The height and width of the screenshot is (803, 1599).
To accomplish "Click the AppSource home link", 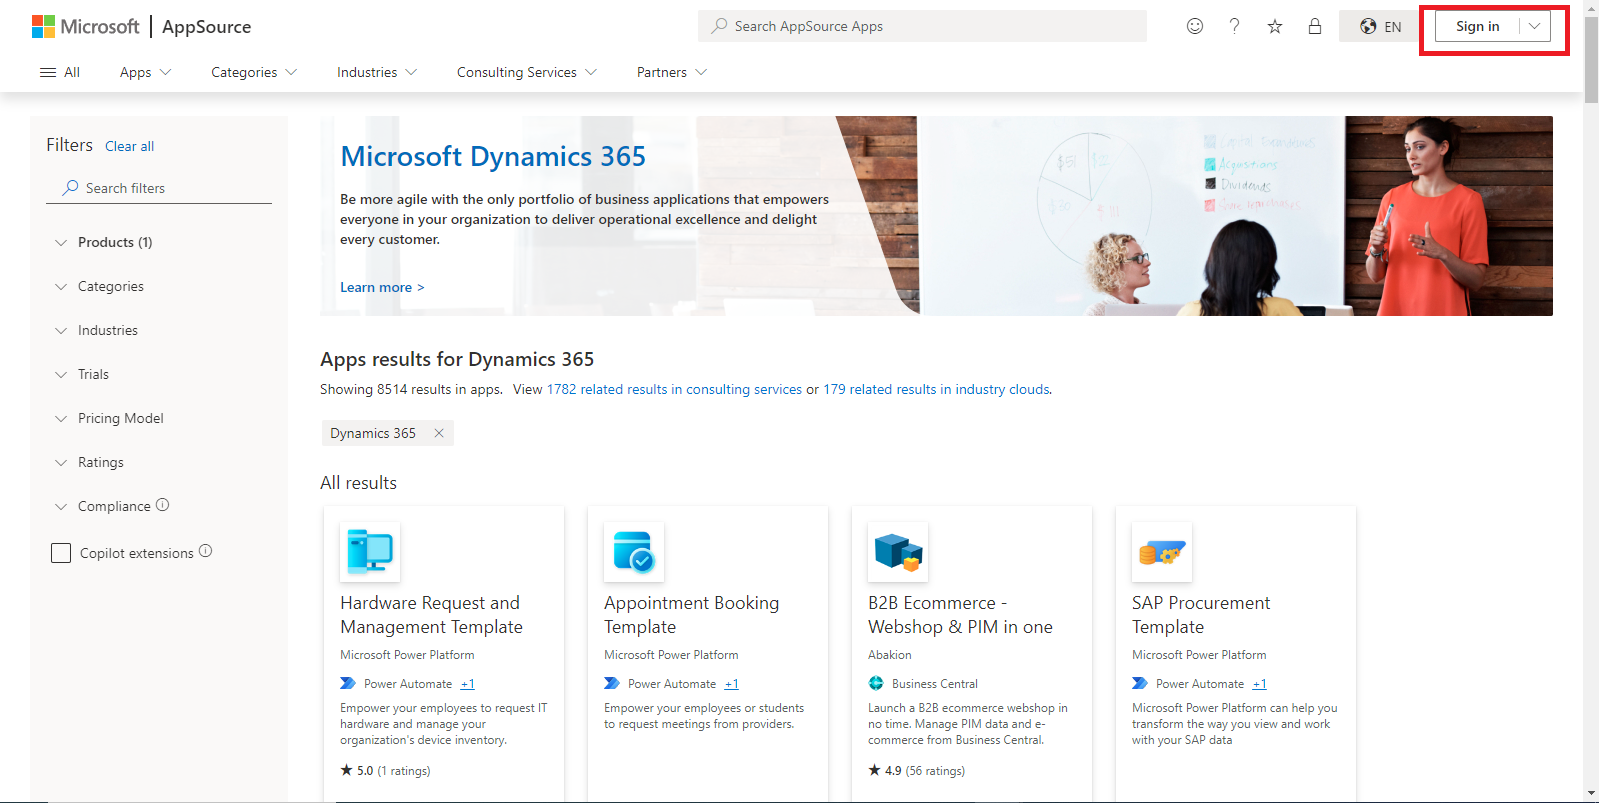I will click(x=207, y=27).
